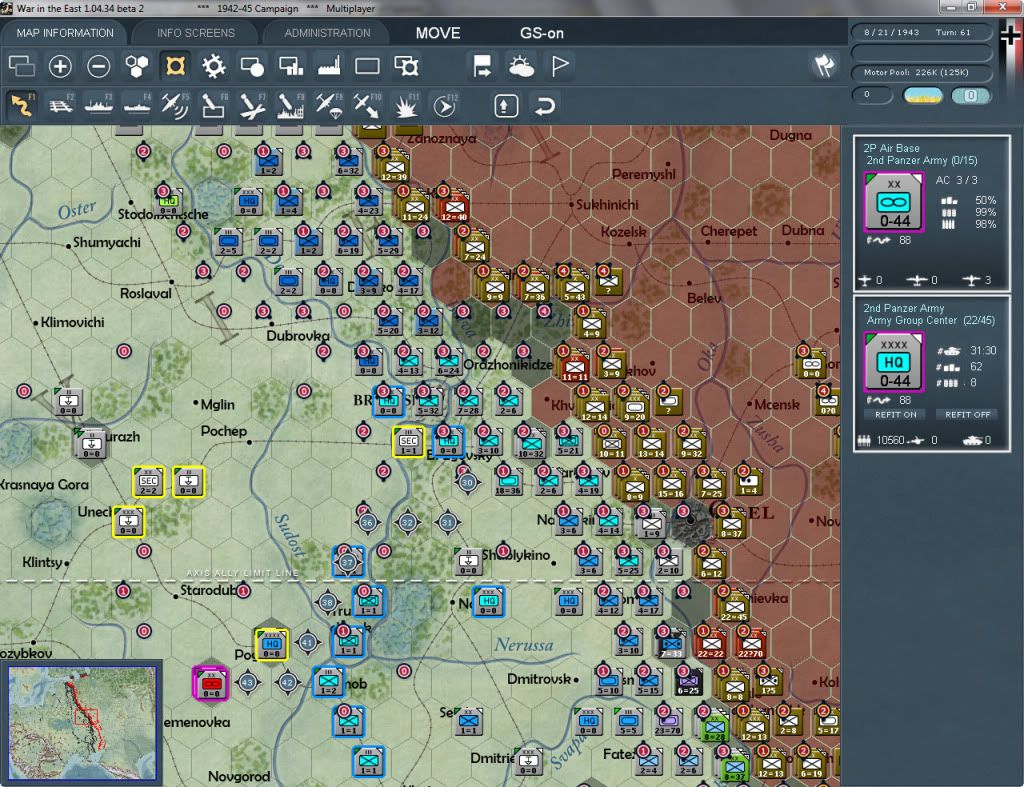Switch to the INFO SCREENS tab
The image size is (1024, 787).
click(195, 33)
